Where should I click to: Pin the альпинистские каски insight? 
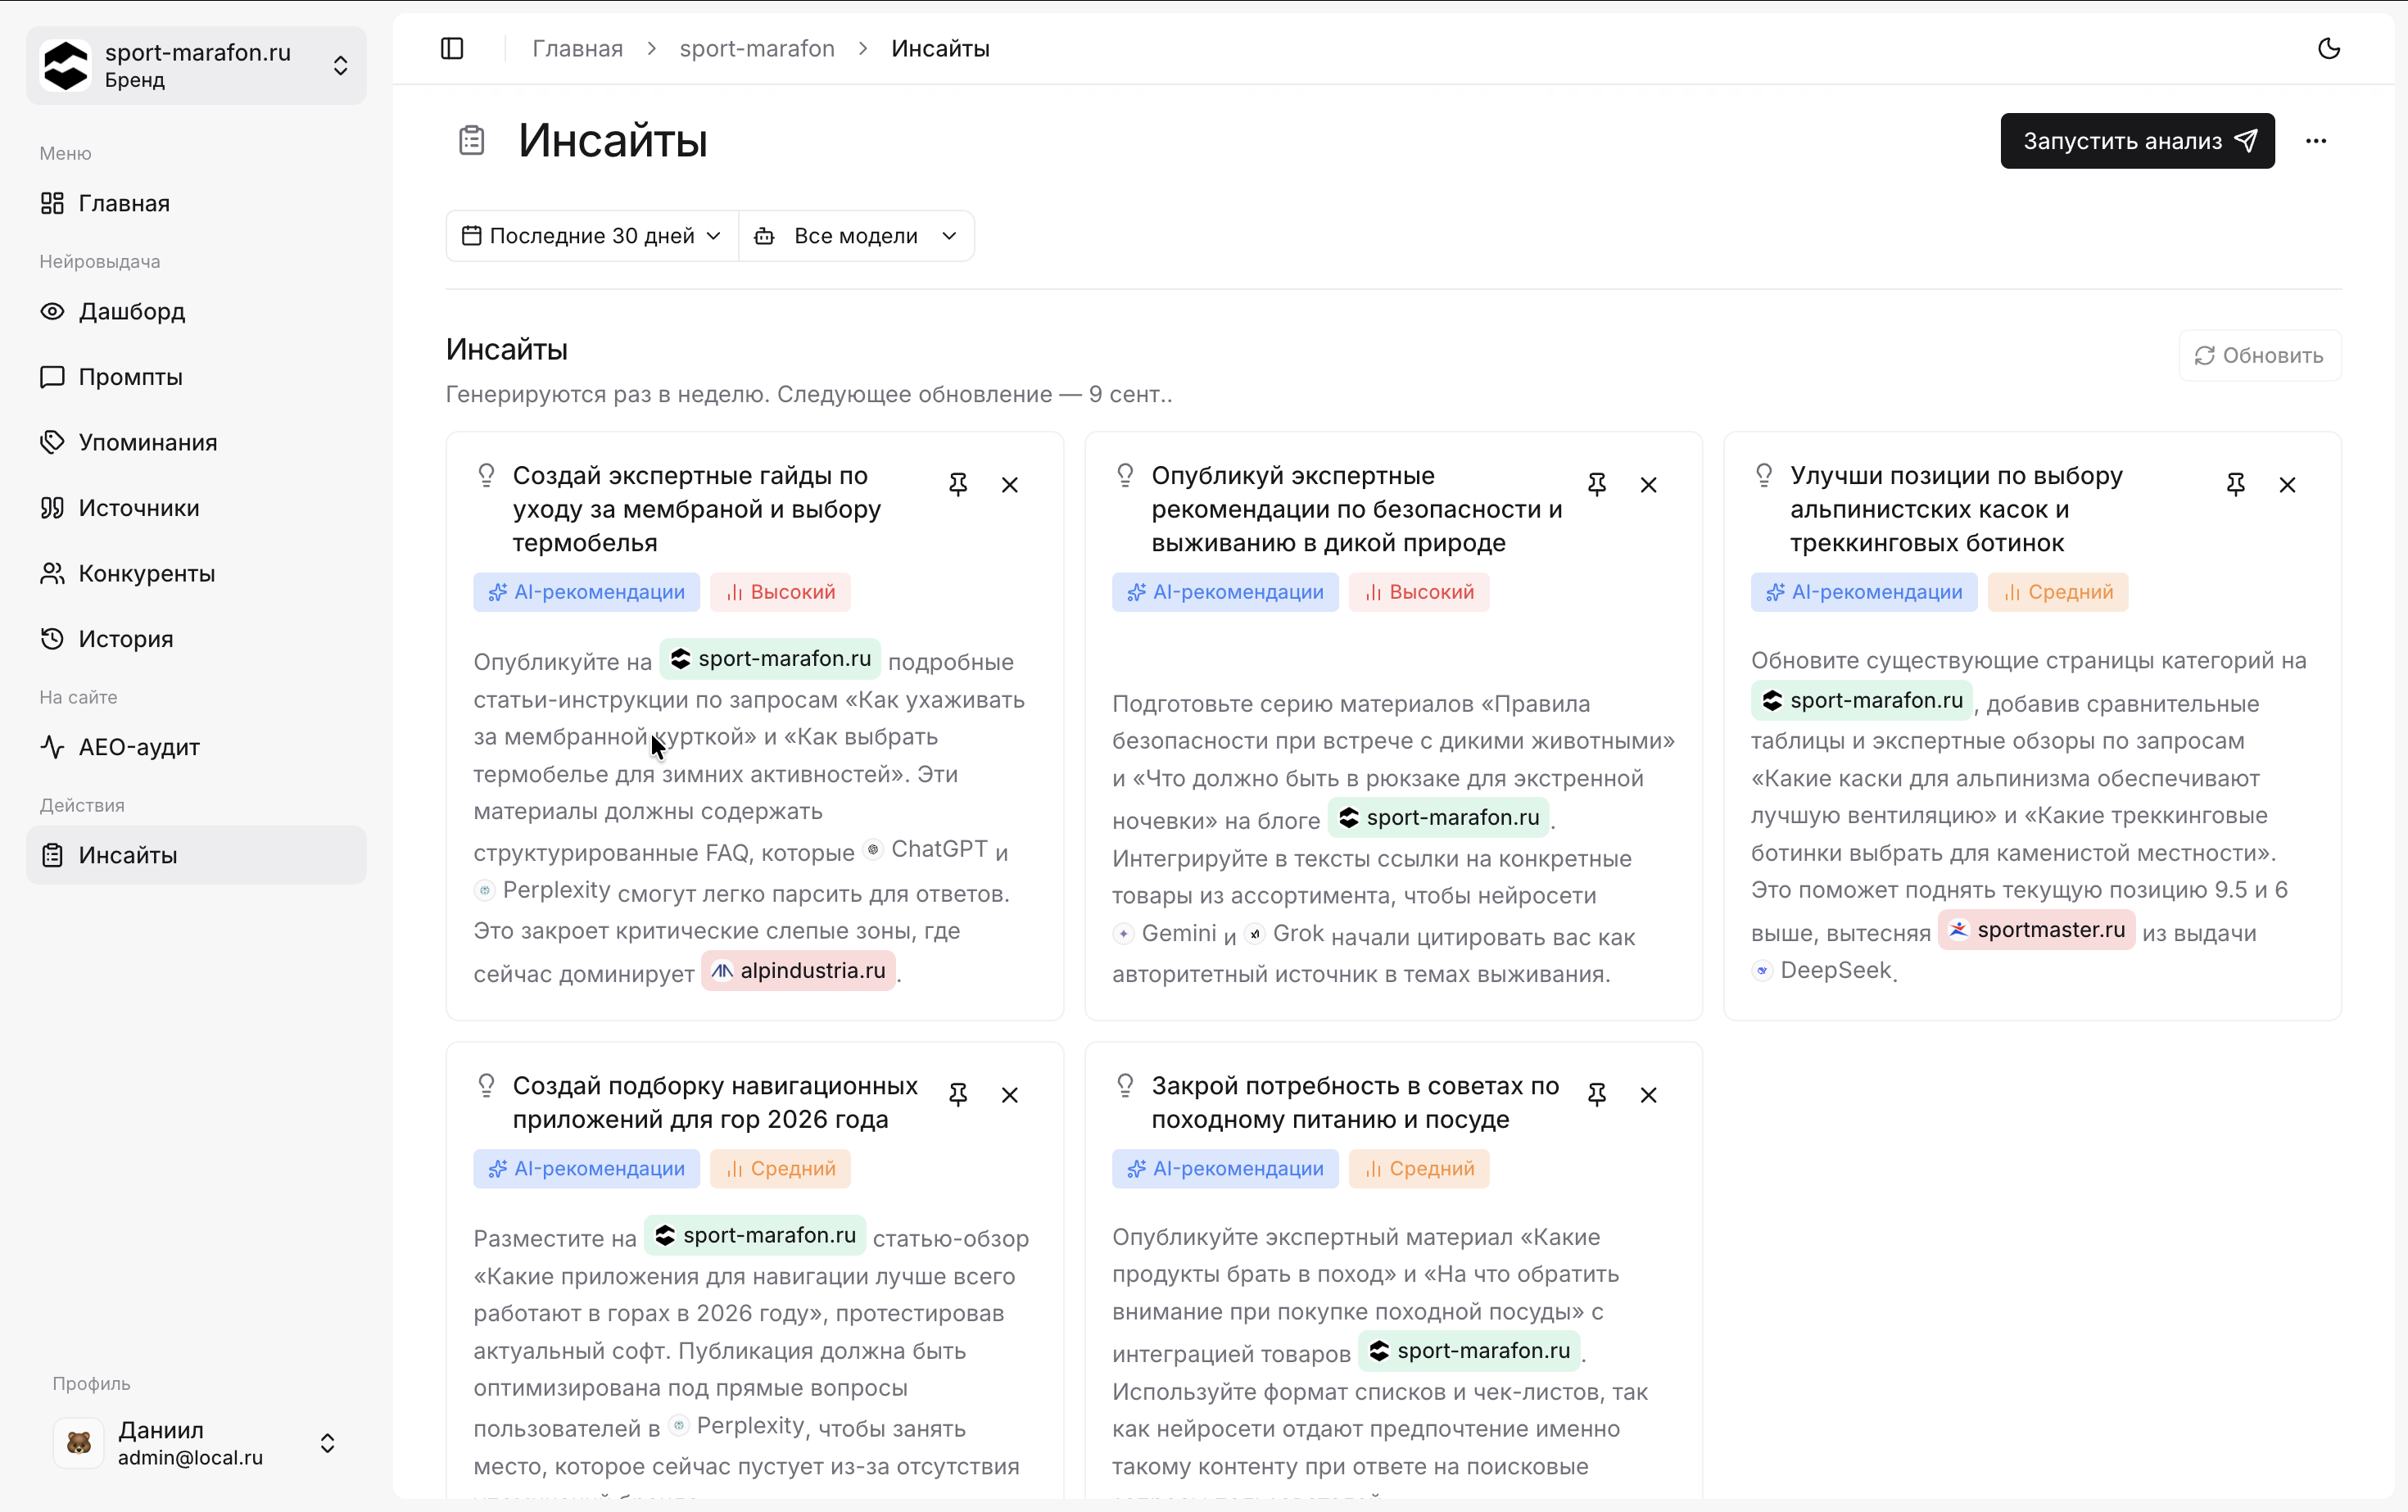[x=2236, y=485]
